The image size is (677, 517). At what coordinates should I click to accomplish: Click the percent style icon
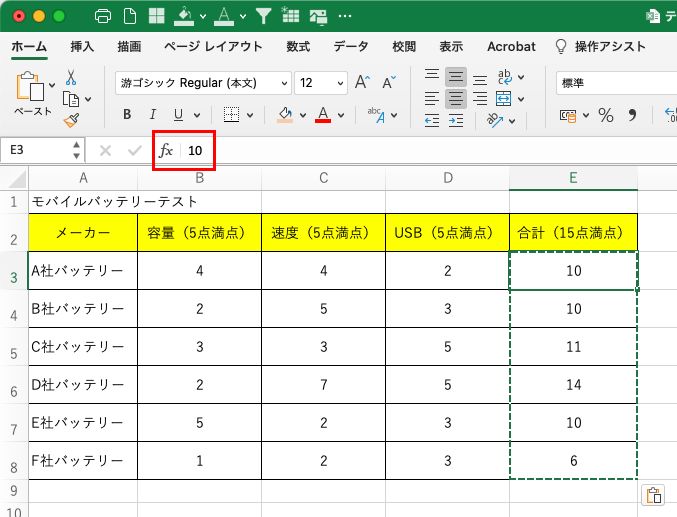click(x=605, y=115)
